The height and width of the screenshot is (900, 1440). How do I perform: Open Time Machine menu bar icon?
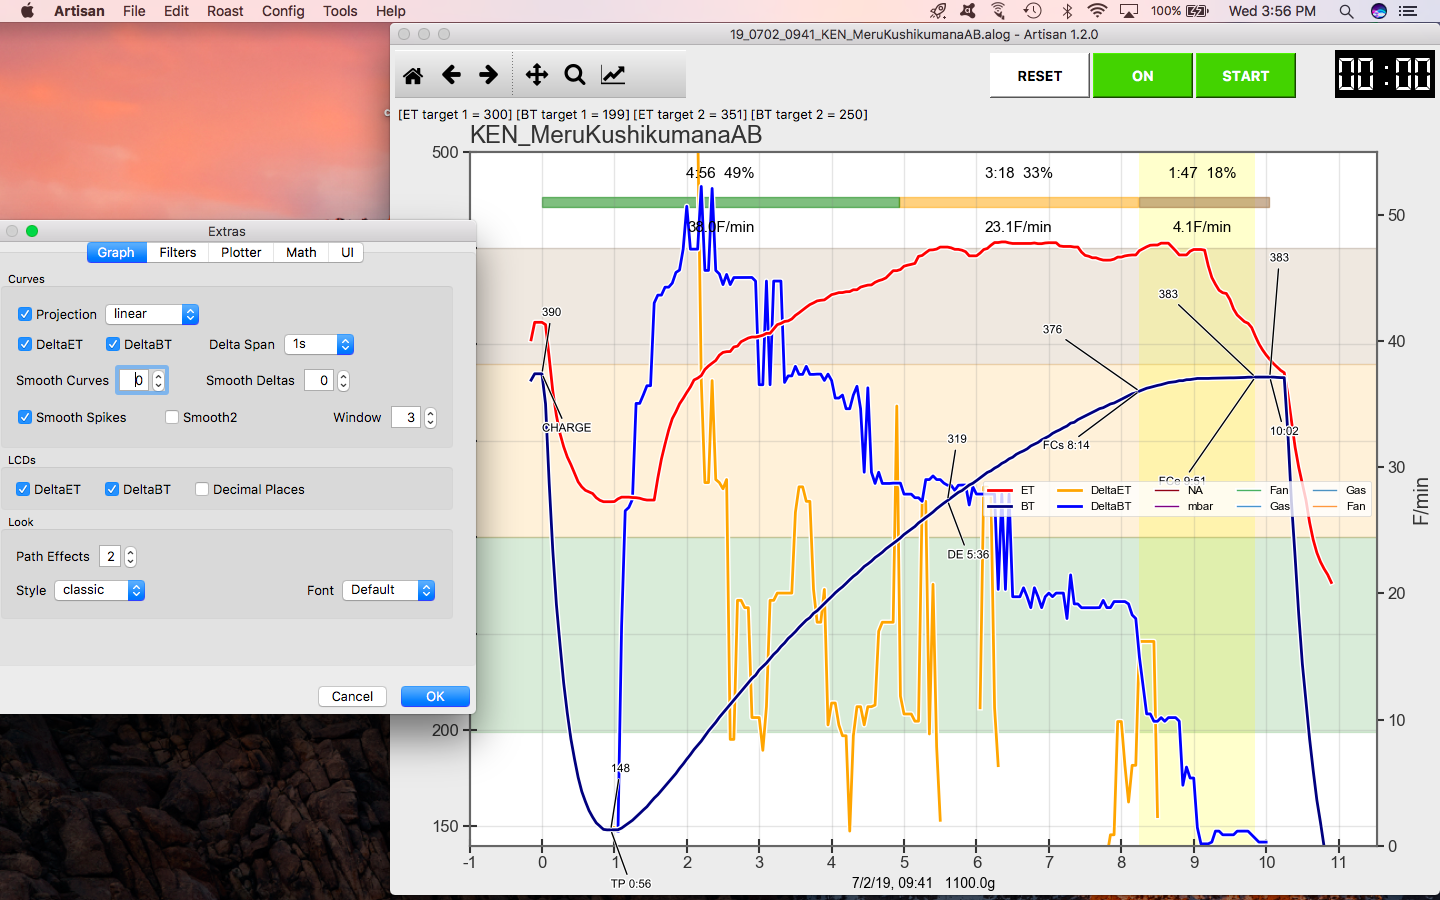click(x=1033, y=11)
